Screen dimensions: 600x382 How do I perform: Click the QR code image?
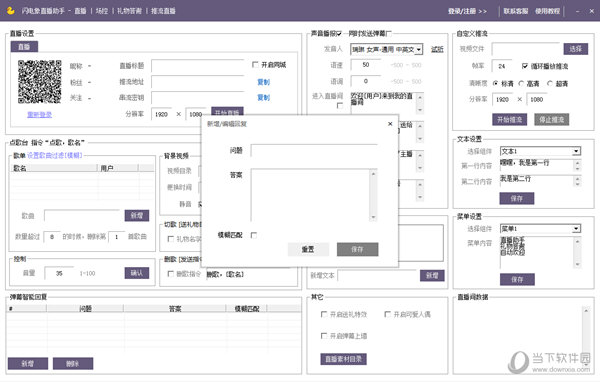pos(40,82)
